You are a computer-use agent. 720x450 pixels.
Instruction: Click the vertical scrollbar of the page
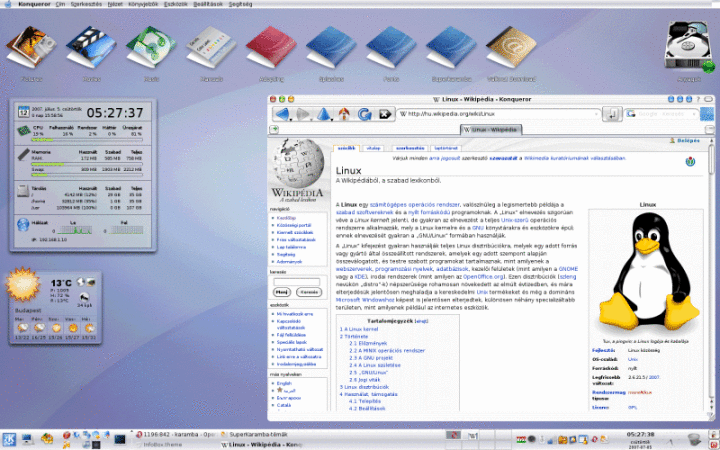click(x=712, y=276)
